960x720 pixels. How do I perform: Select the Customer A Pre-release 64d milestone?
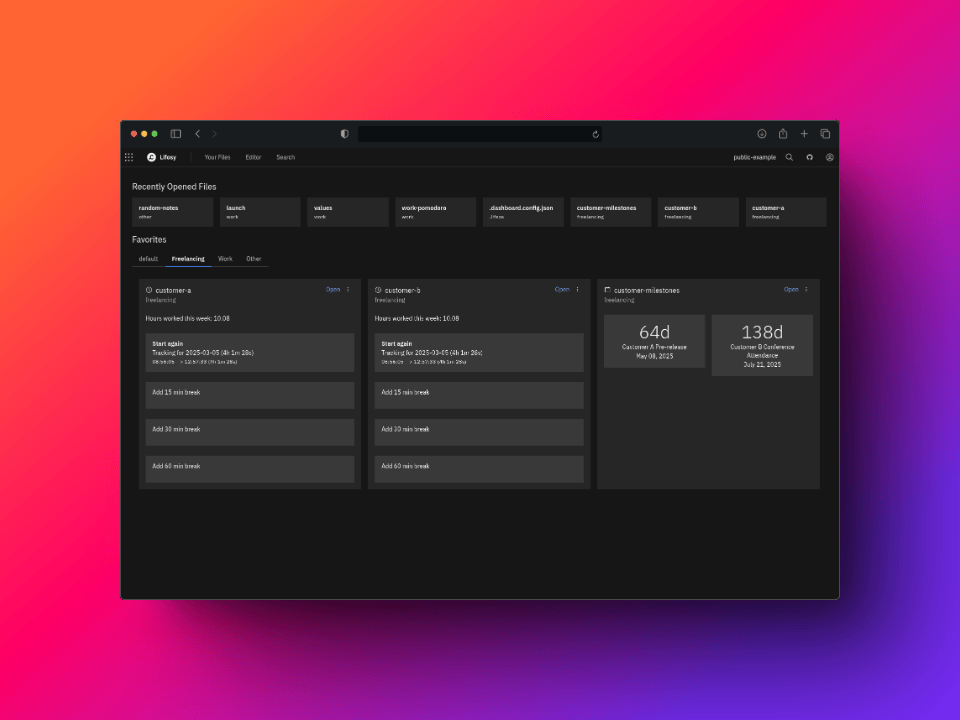pos(654,343)
